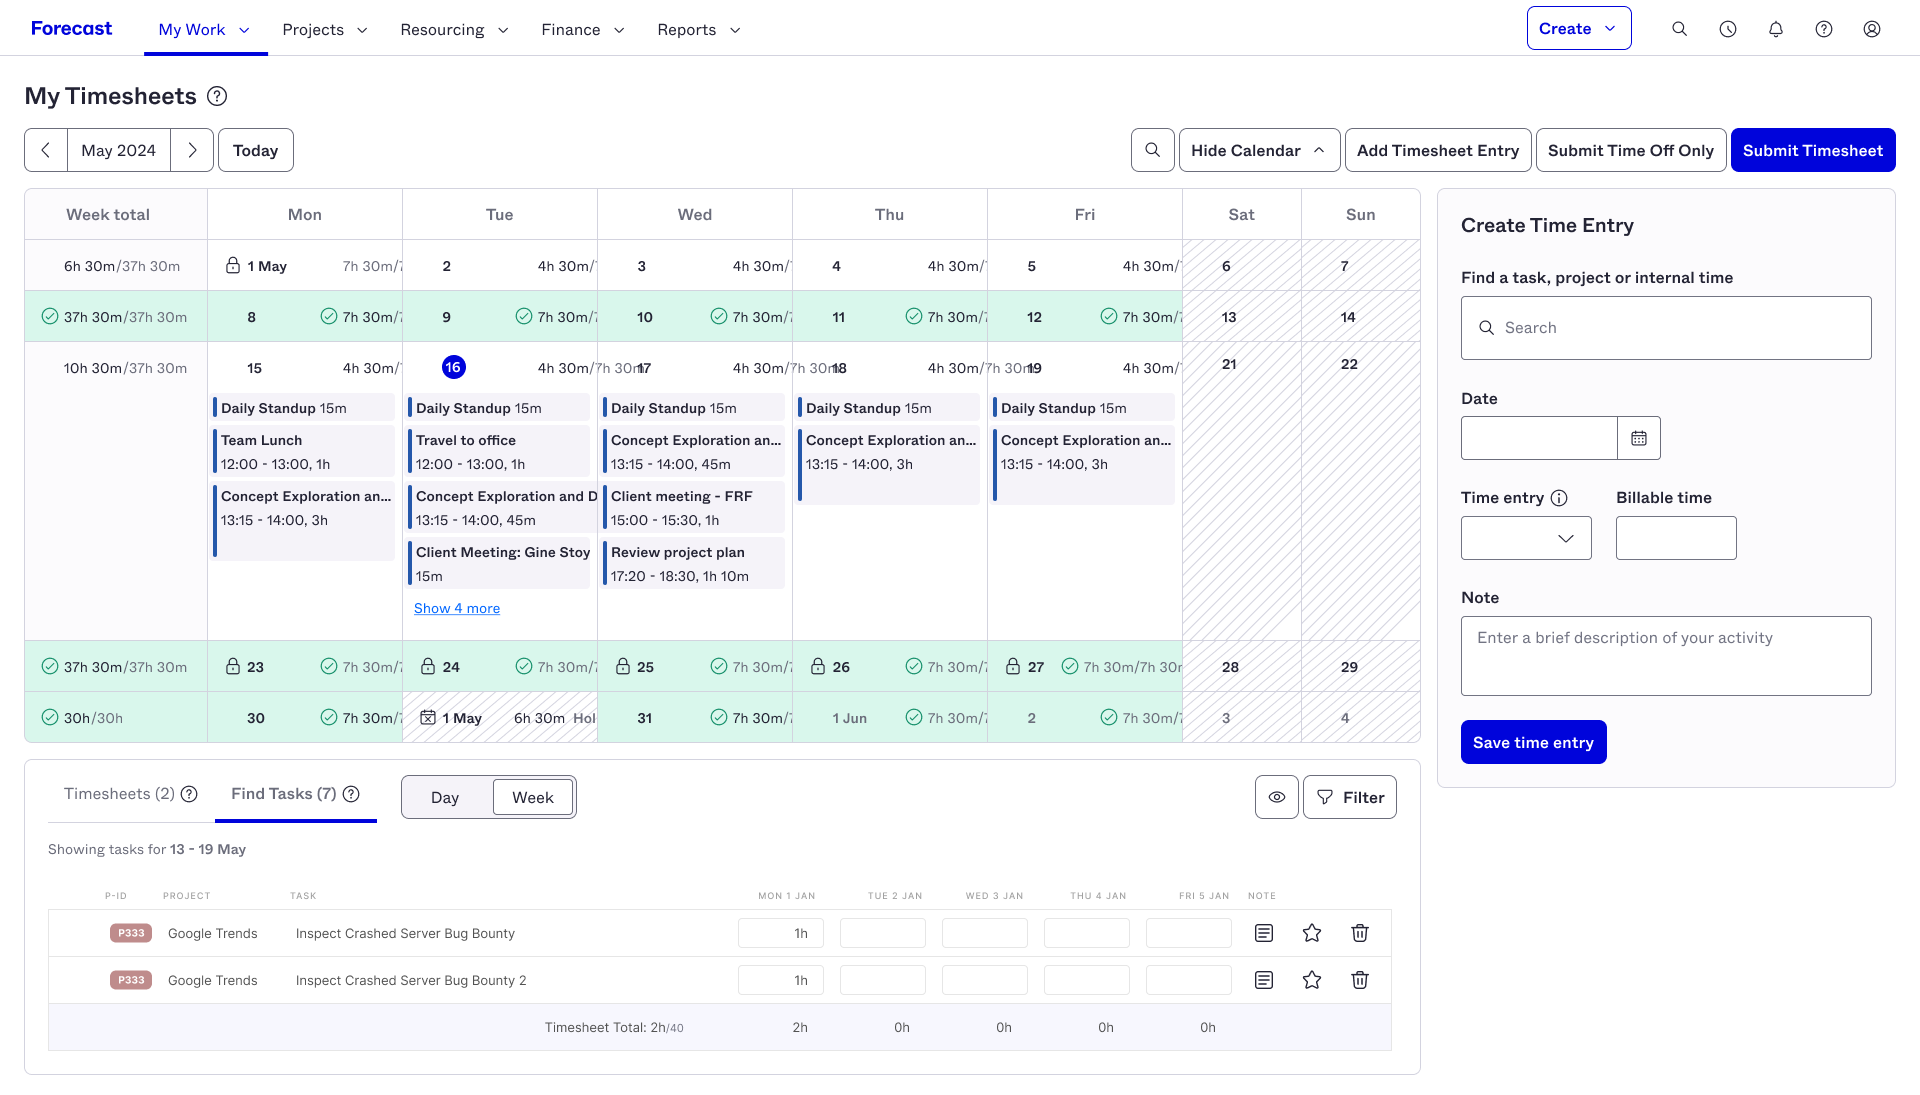Open the help question-mark icon in header

(x=1824, y=29)
